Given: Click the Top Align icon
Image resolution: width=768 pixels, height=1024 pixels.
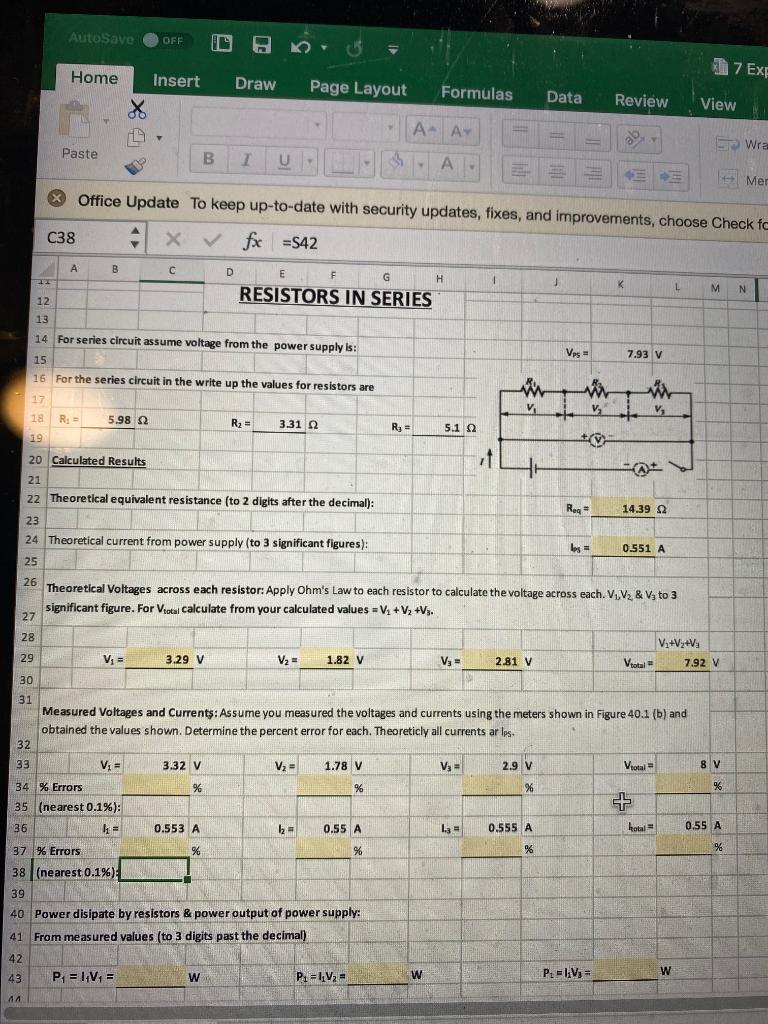Looking at the screenshot, I should click(x=521, y=133).
